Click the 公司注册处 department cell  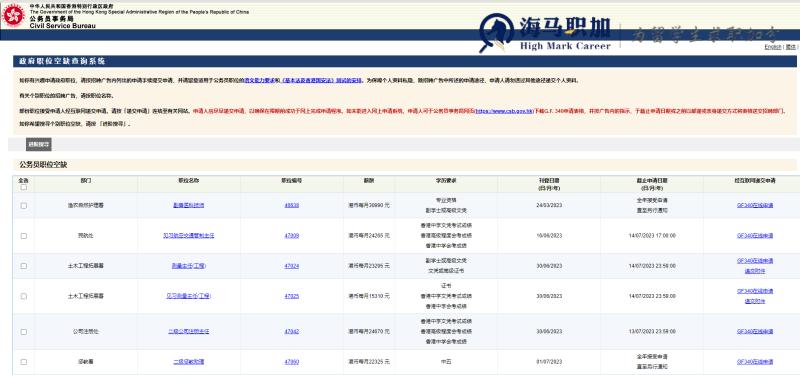(85, 332)
